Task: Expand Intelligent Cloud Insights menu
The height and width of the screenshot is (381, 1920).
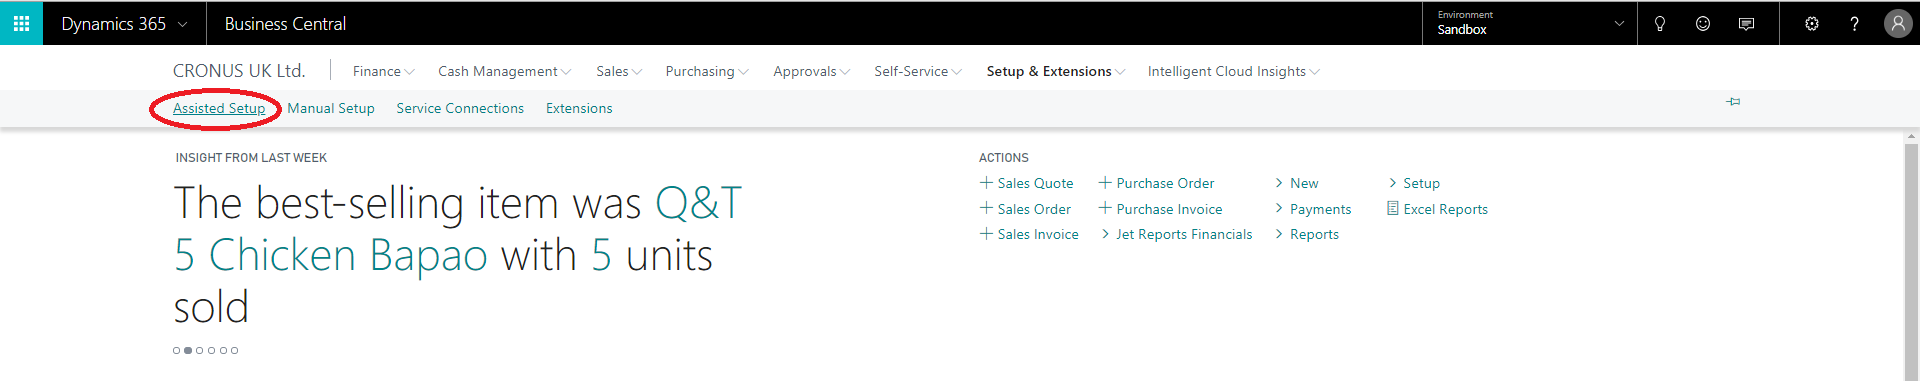Action: pyautogui.click(x=1234, y=71)
